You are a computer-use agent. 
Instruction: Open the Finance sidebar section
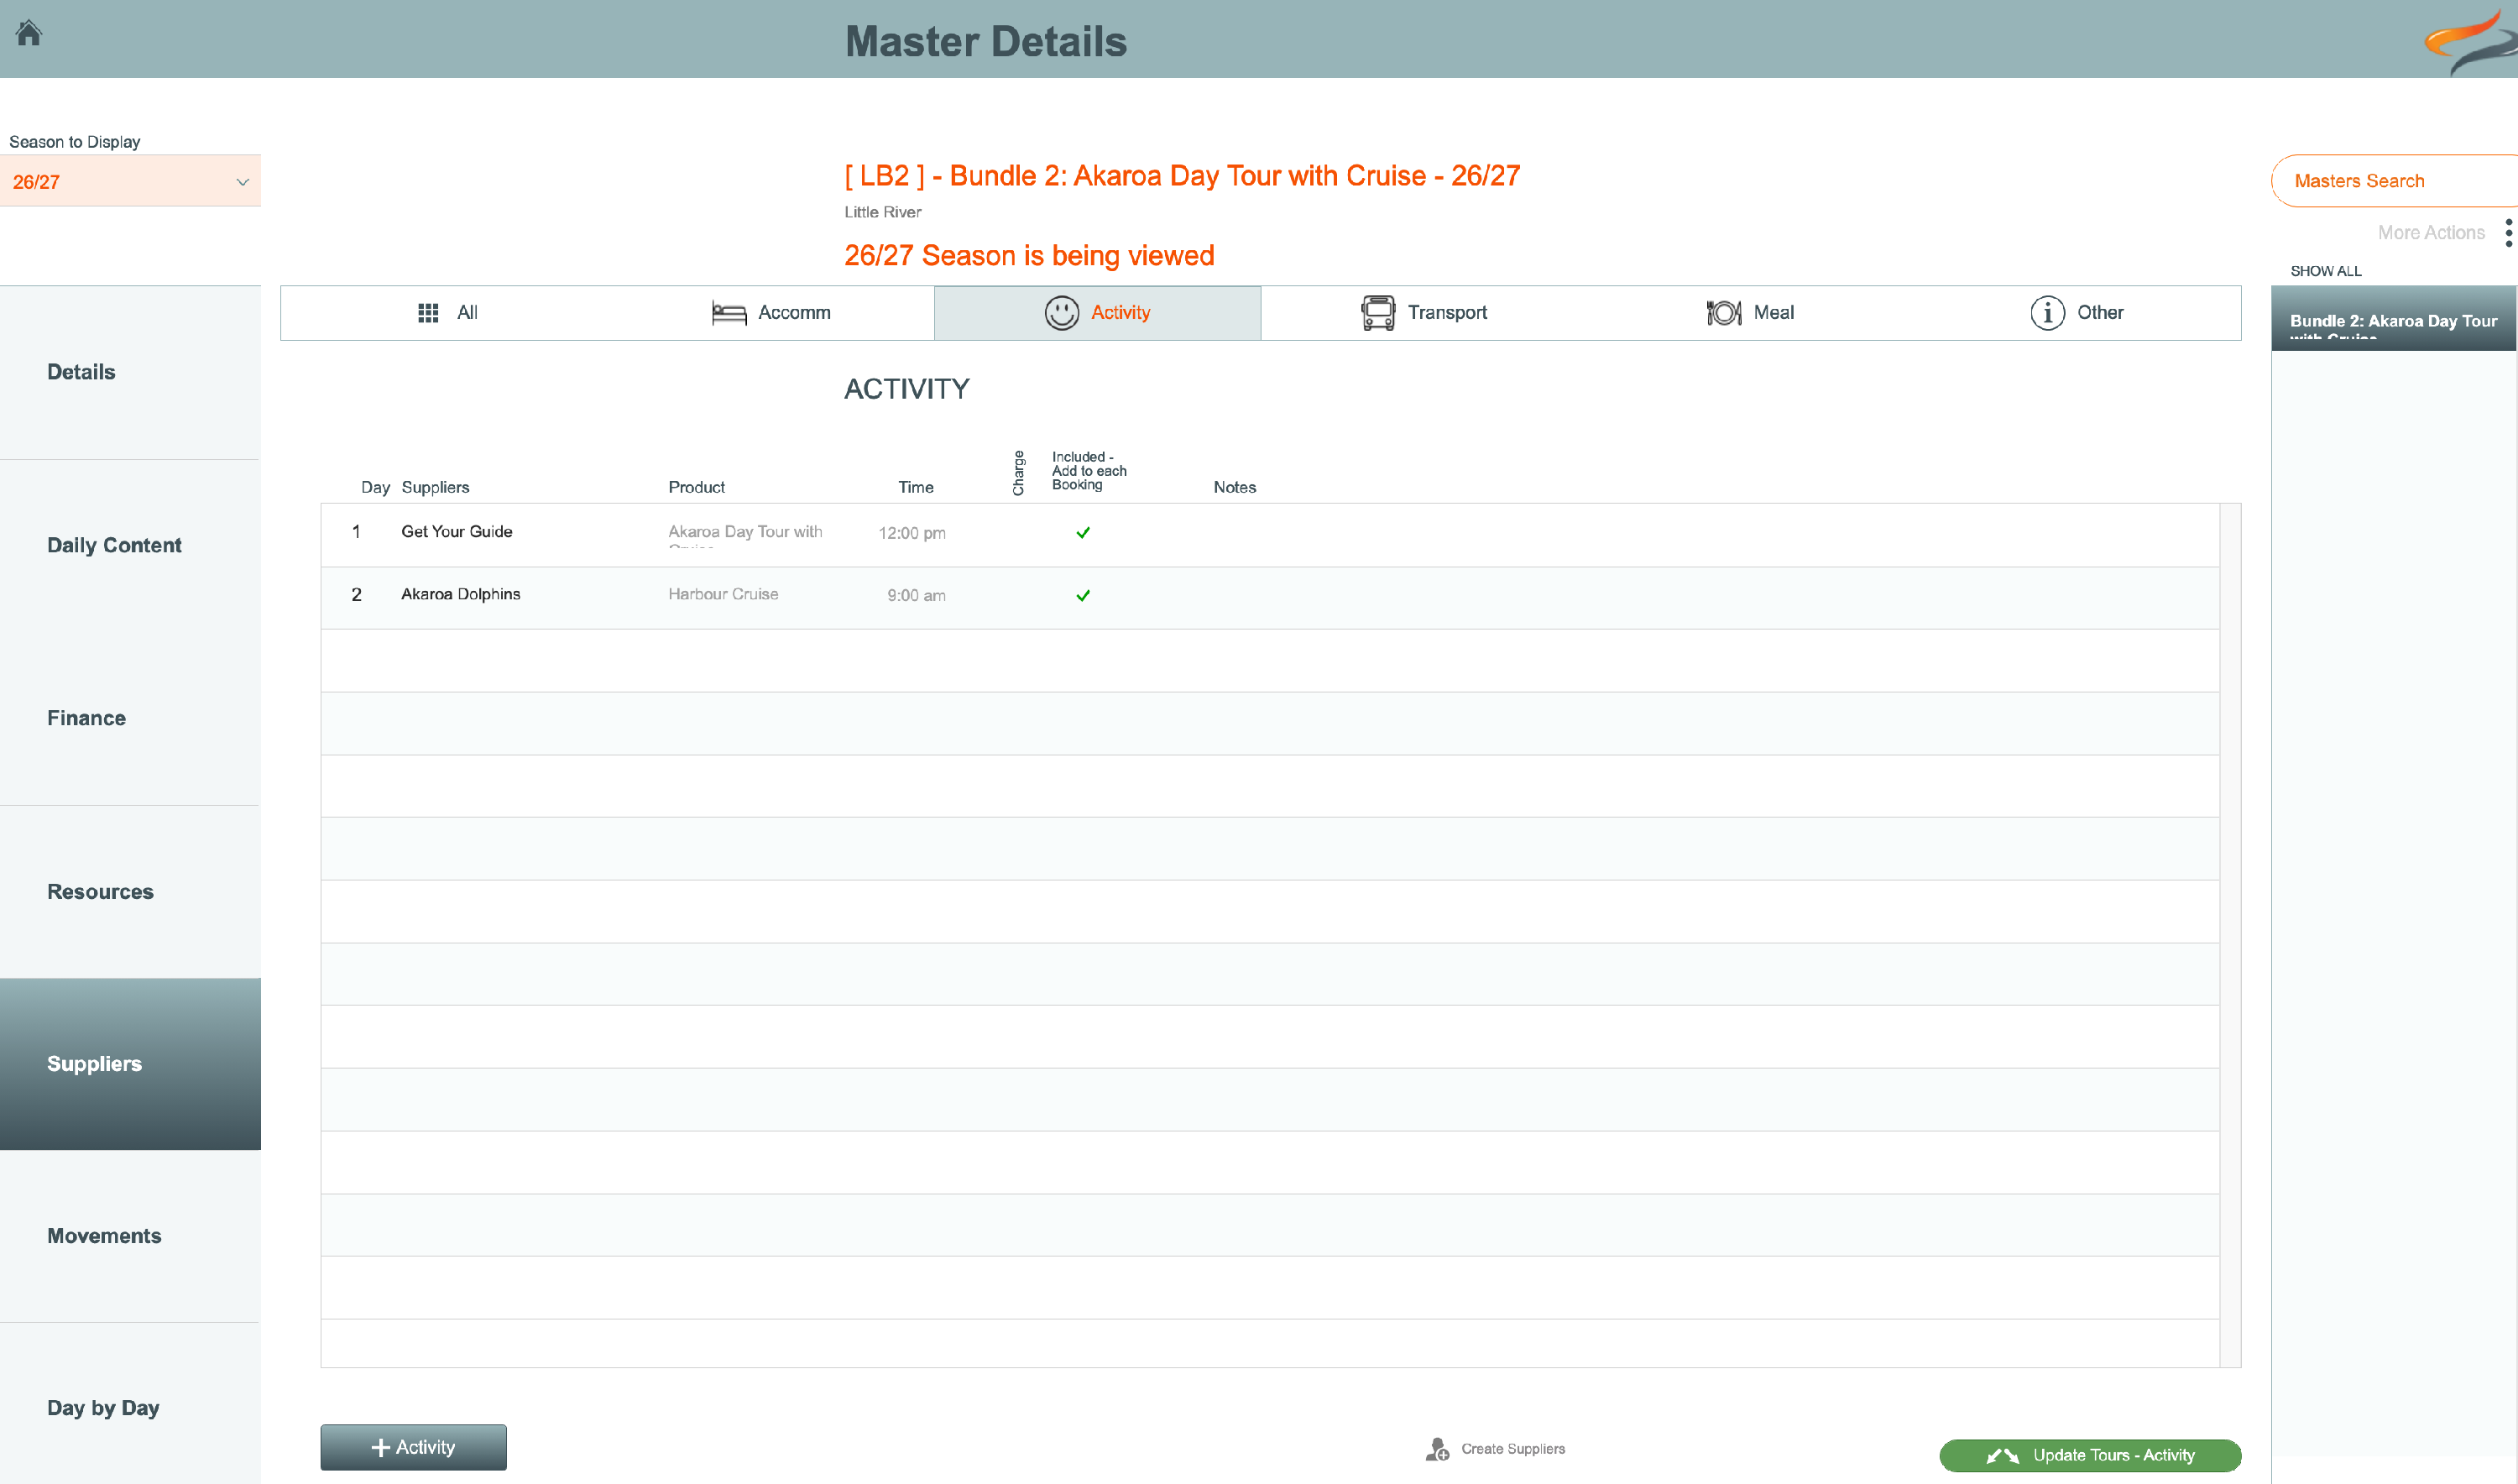130,718
